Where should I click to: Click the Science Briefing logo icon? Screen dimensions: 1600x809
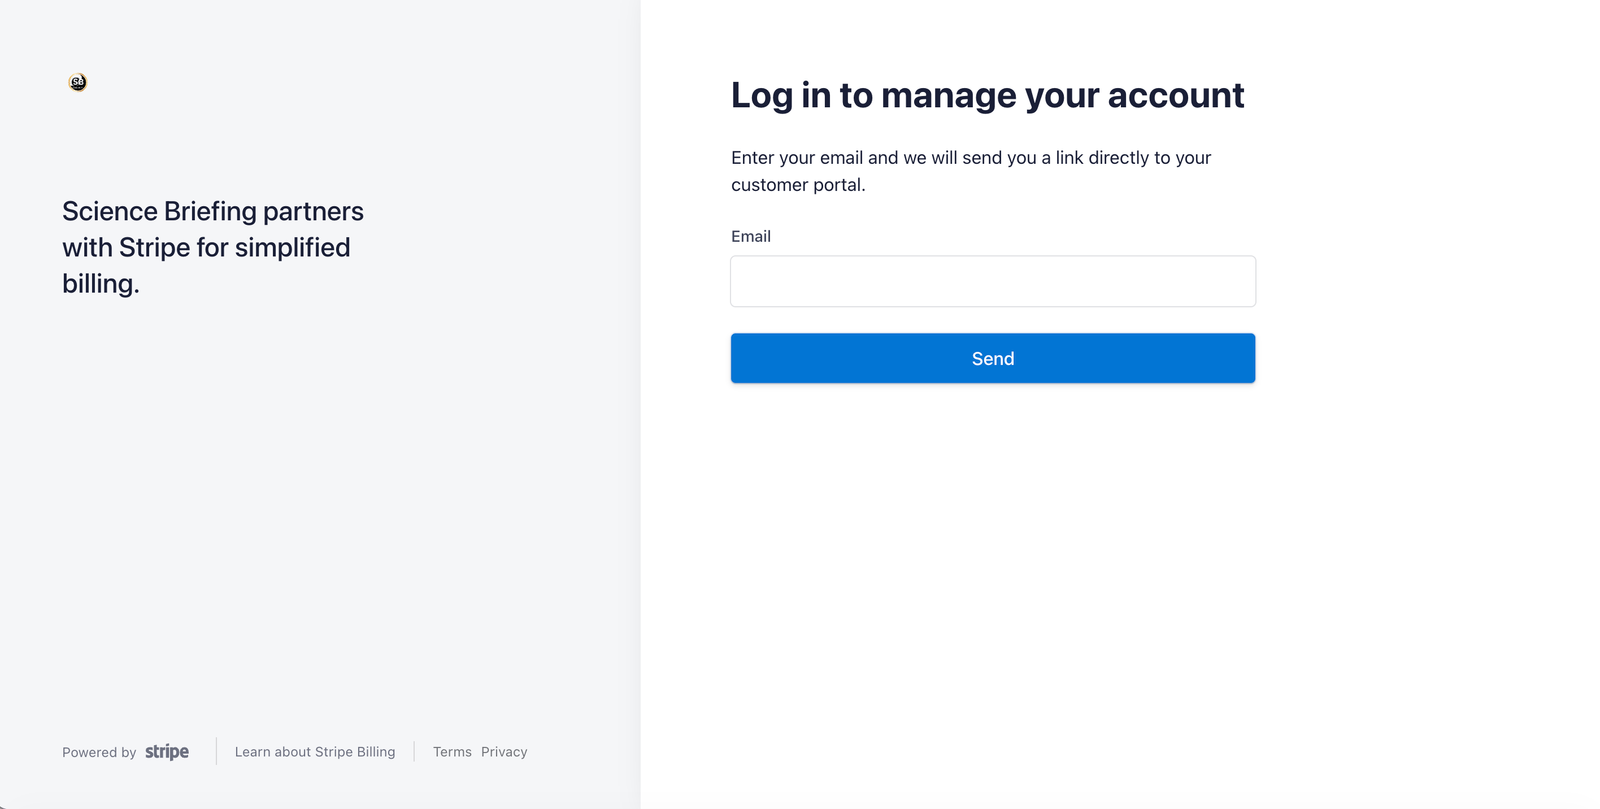tap(78, 82)
